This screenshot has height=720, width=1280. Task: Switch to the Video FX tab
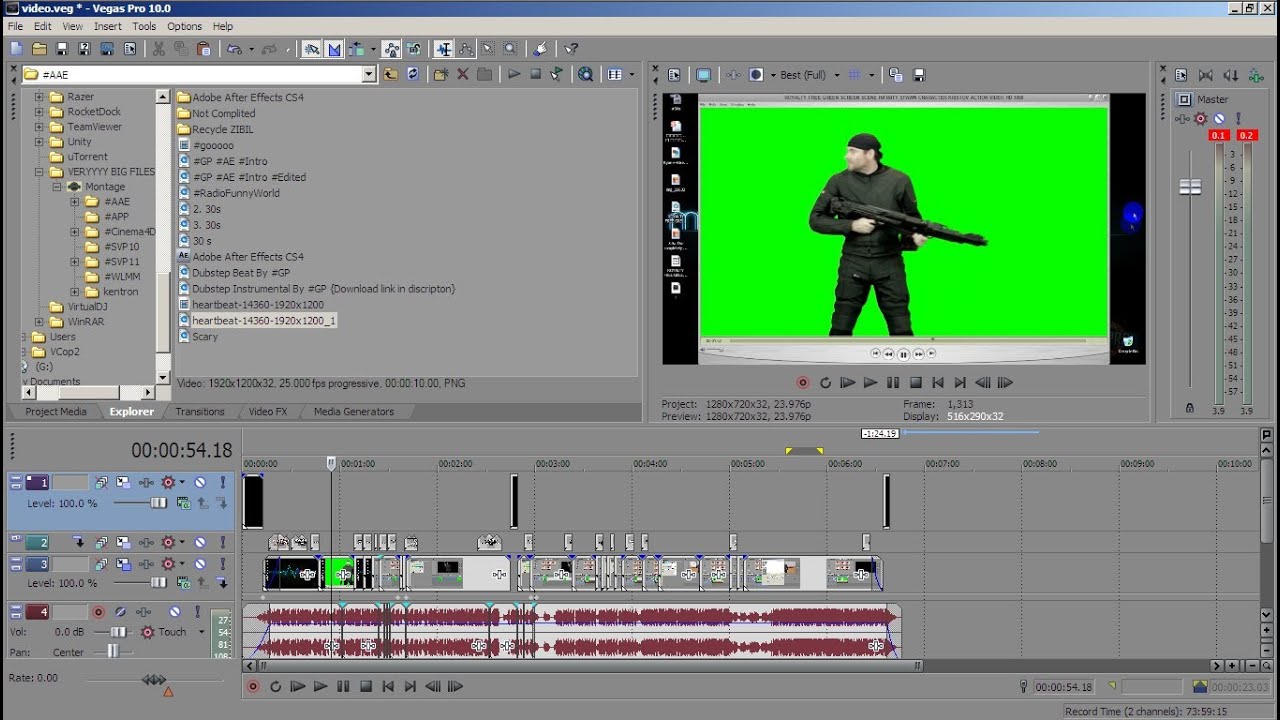(x=268, y=412)
